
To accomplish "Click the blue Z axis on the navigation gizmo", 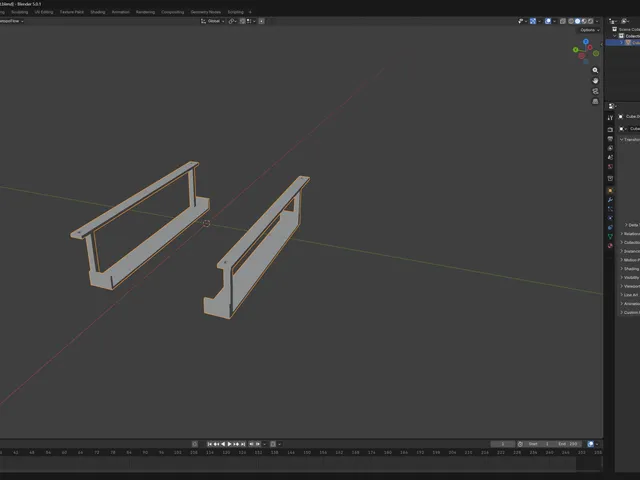I will pyautogui.click(x=586, y=42).
